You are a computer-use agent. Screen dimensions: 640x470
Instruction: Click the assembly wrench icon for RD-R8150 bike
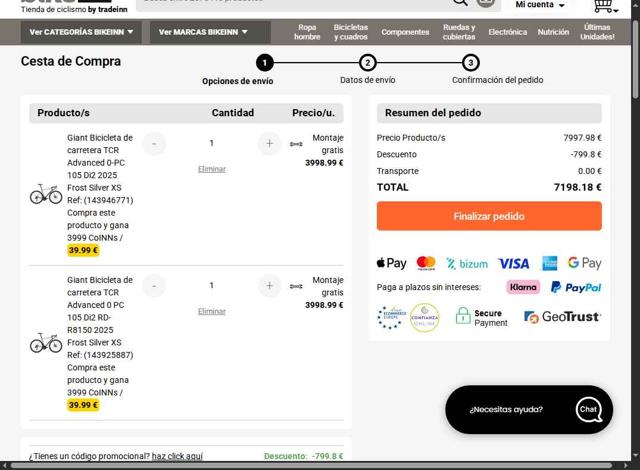[296, 286]
